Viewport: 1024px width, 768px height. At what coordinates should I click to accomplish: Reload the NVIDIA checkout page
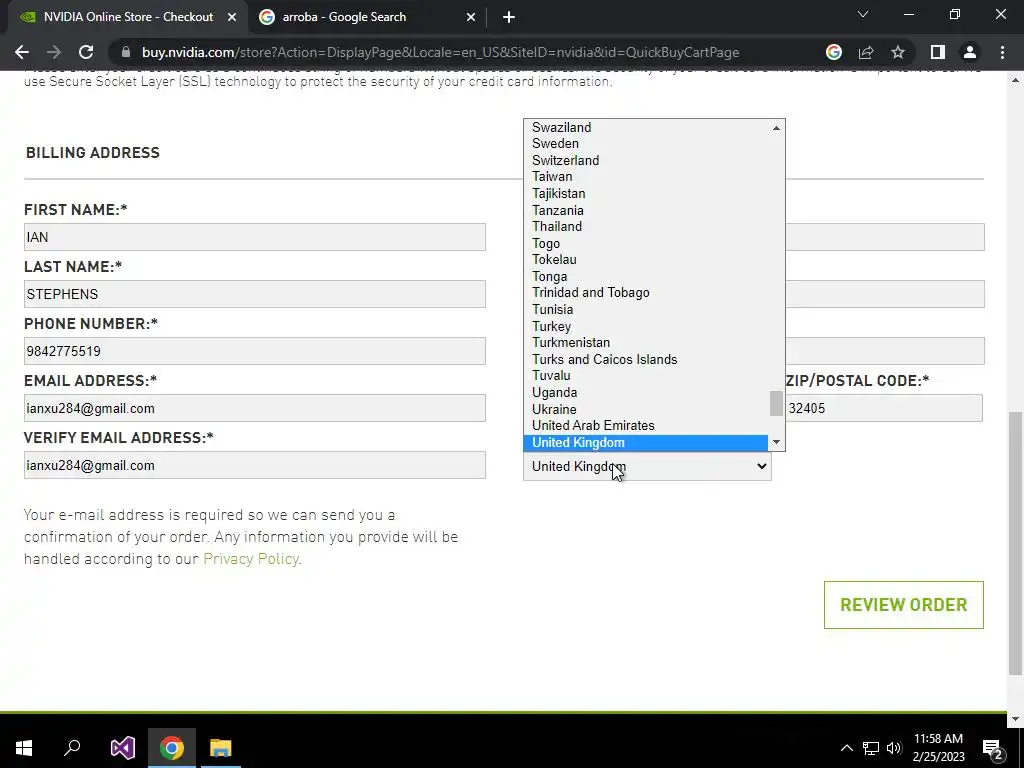(86, 52)
